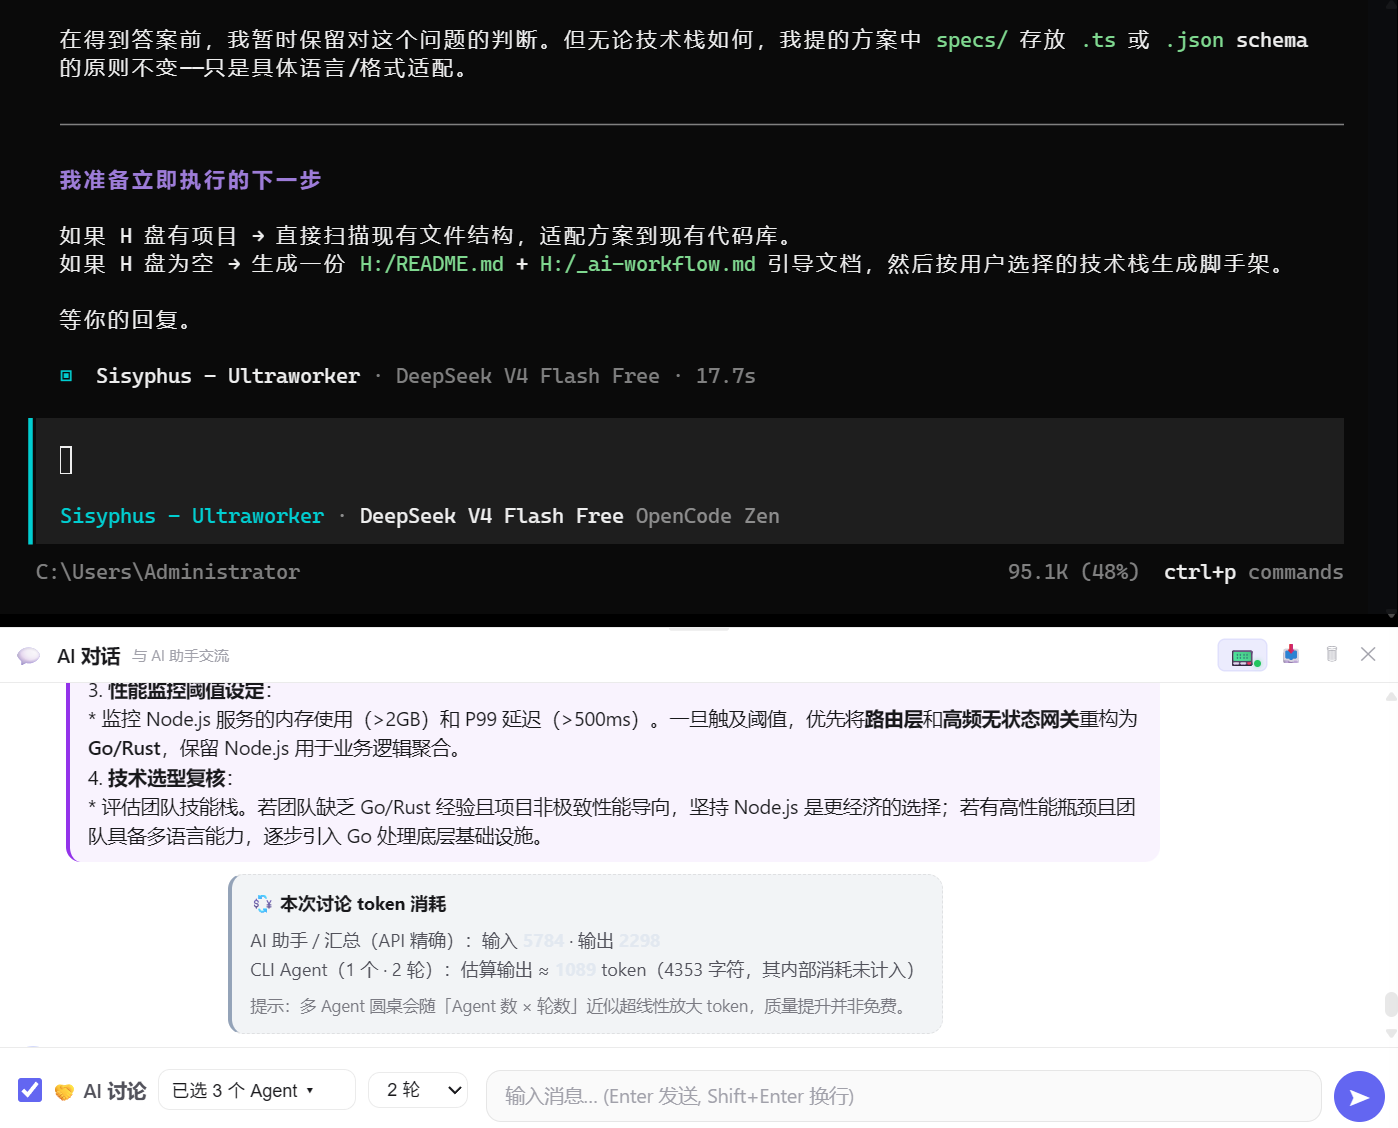Click the chat scrollbar down arrow

tap(1390, 1033)
